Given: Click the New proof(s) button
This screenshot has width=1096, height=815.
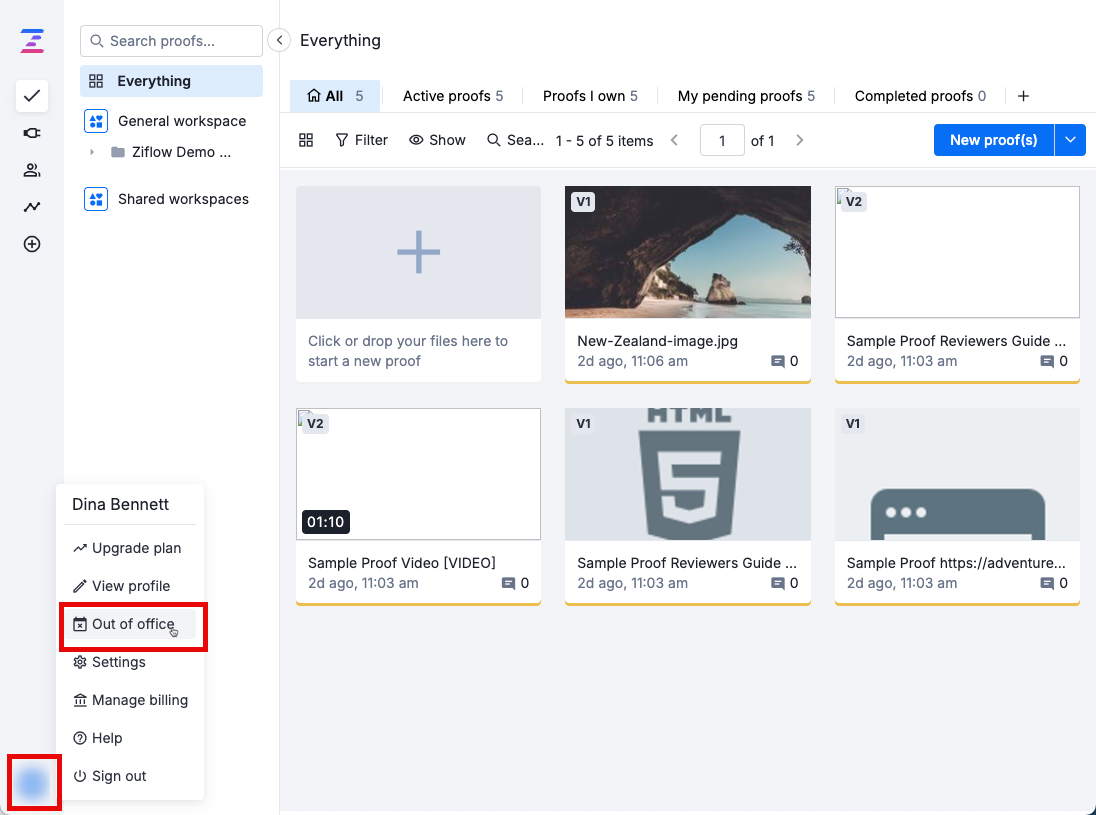Looking at the screenshot, I should [x=993, y=140].
